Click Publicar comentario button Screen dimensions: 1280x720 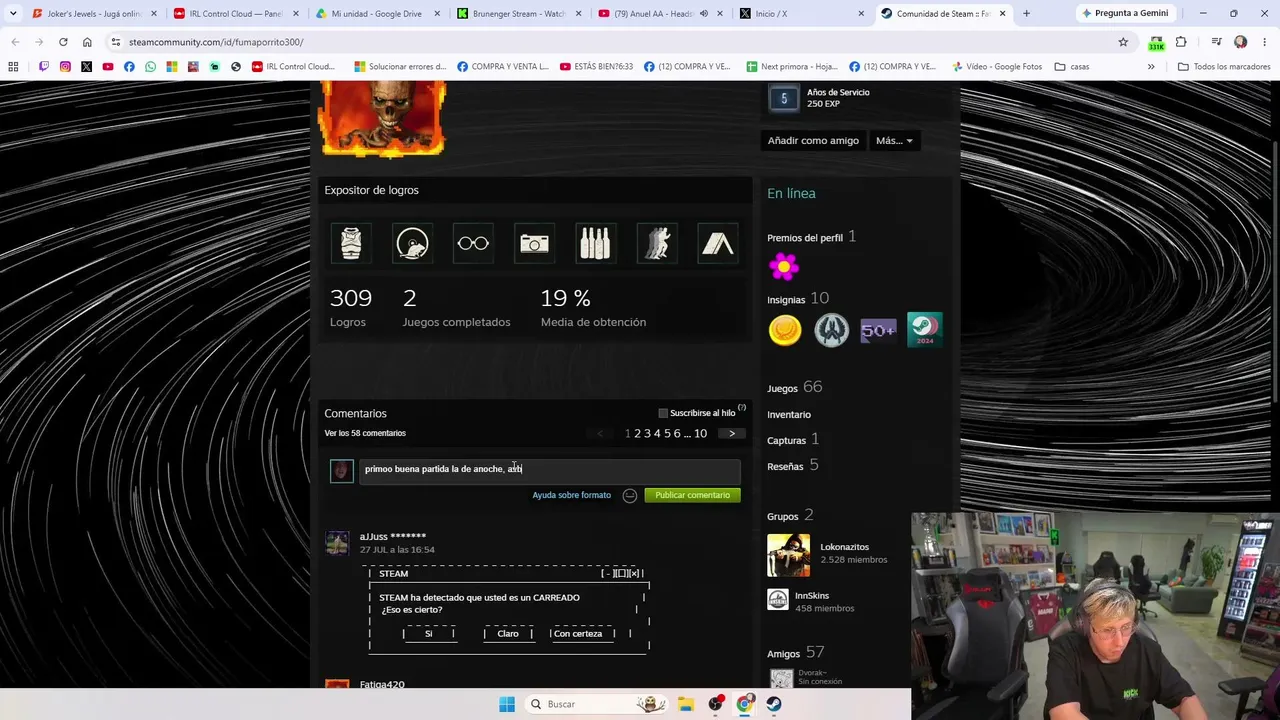(692, 495)
